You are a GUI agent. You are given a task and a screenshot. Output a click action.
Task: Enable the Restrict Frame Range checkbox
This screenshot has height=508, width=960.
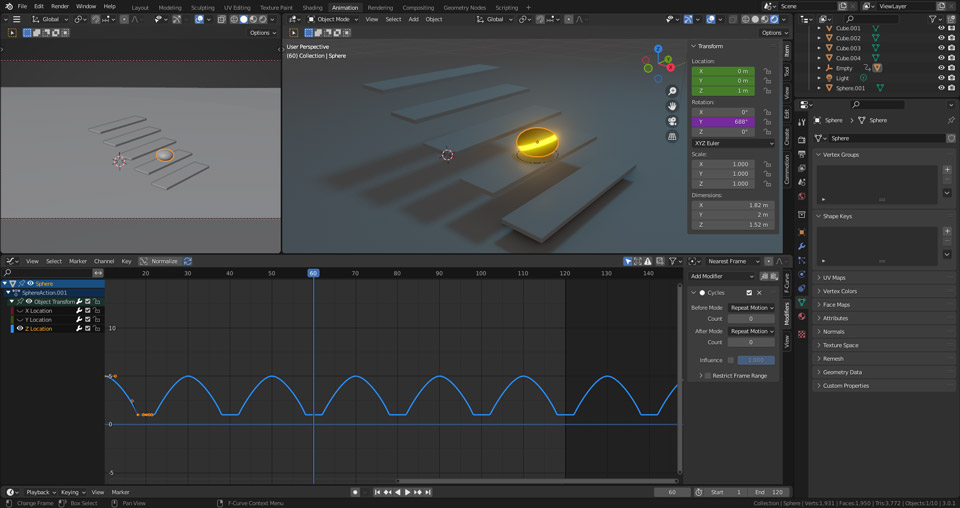708,376
